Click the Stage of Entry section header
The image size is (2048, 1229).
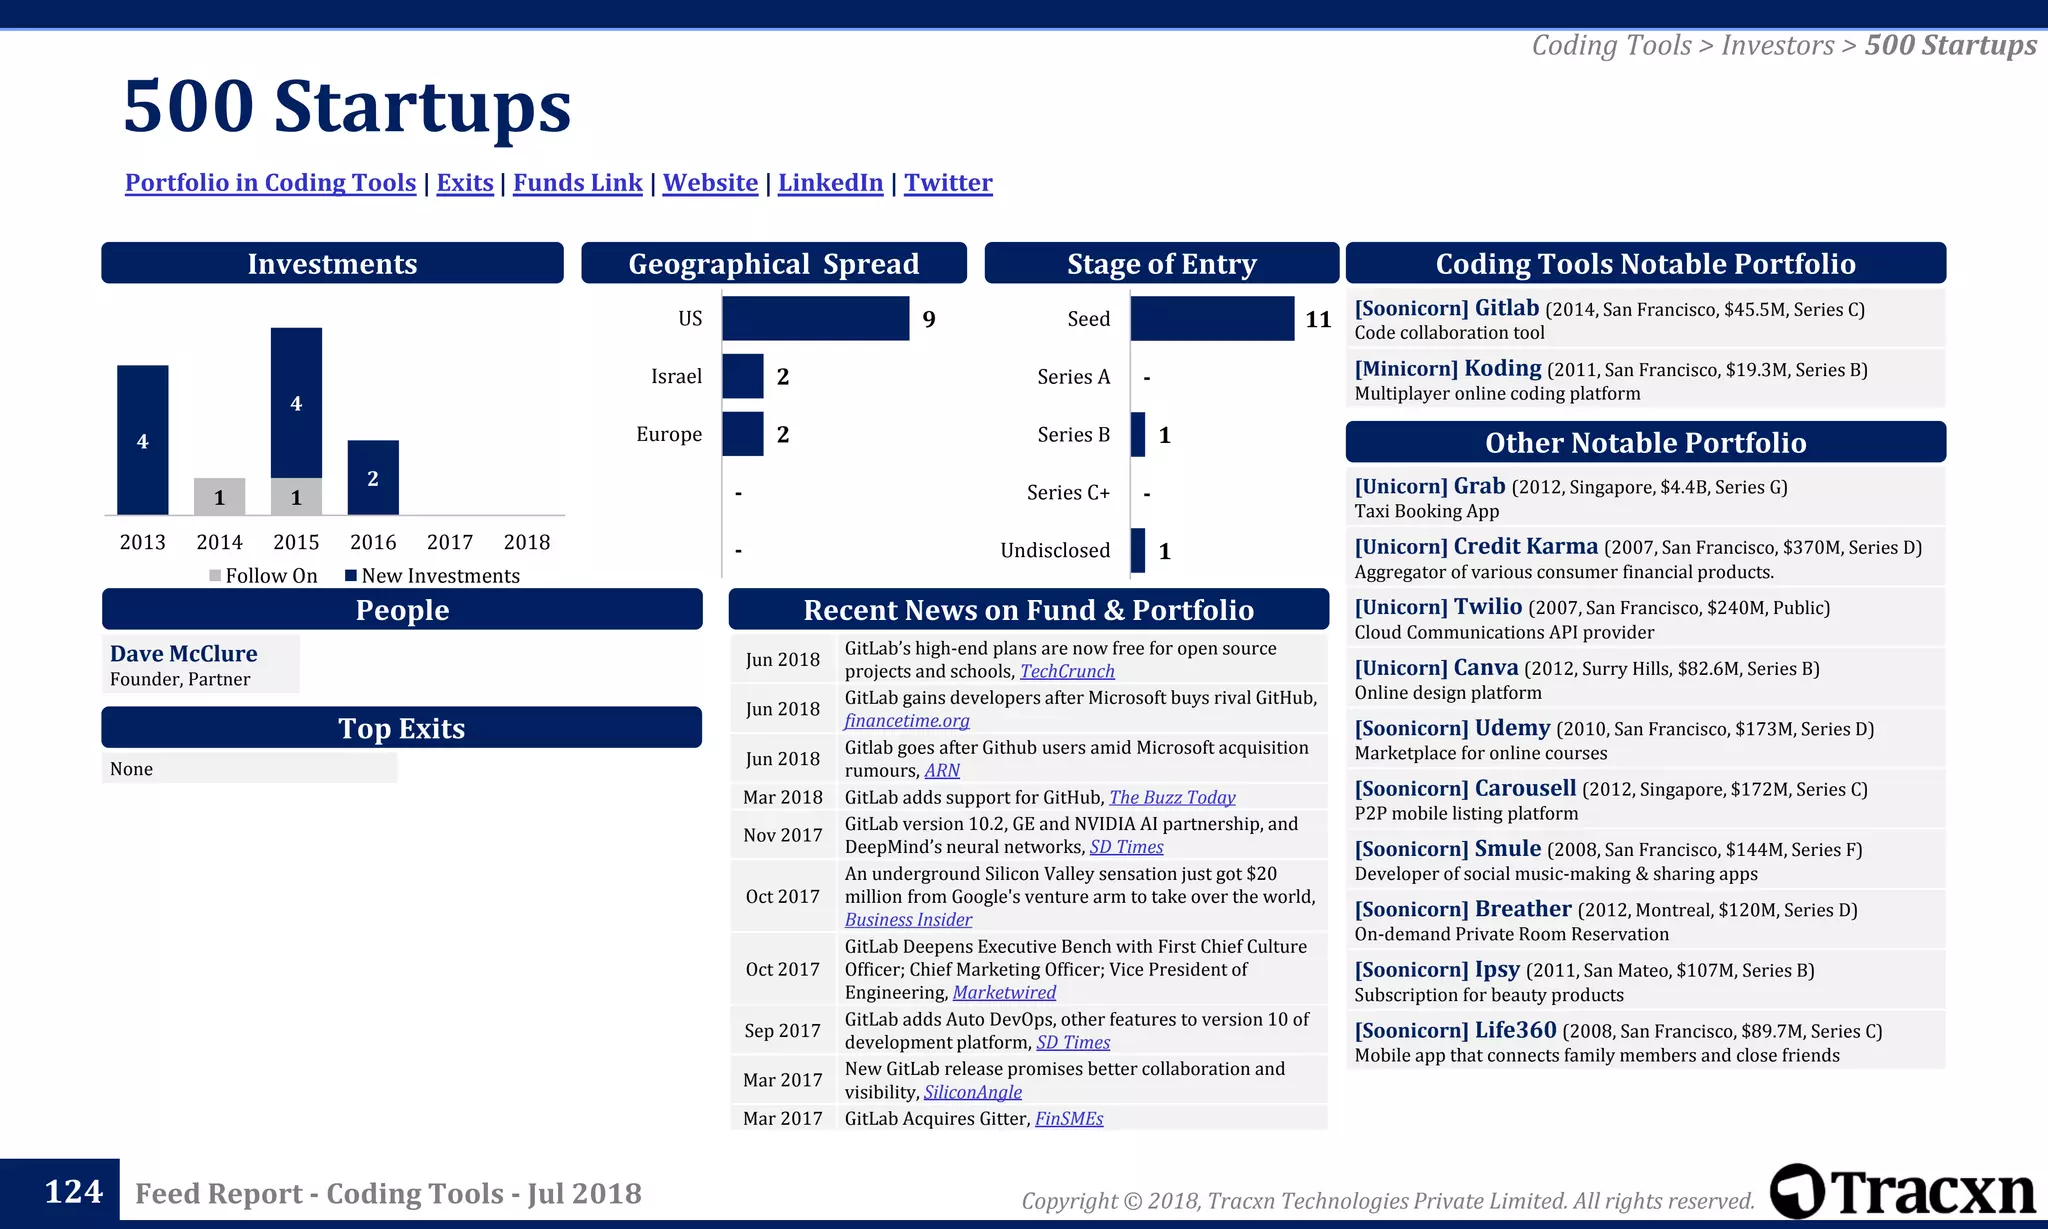[1162, 263]
